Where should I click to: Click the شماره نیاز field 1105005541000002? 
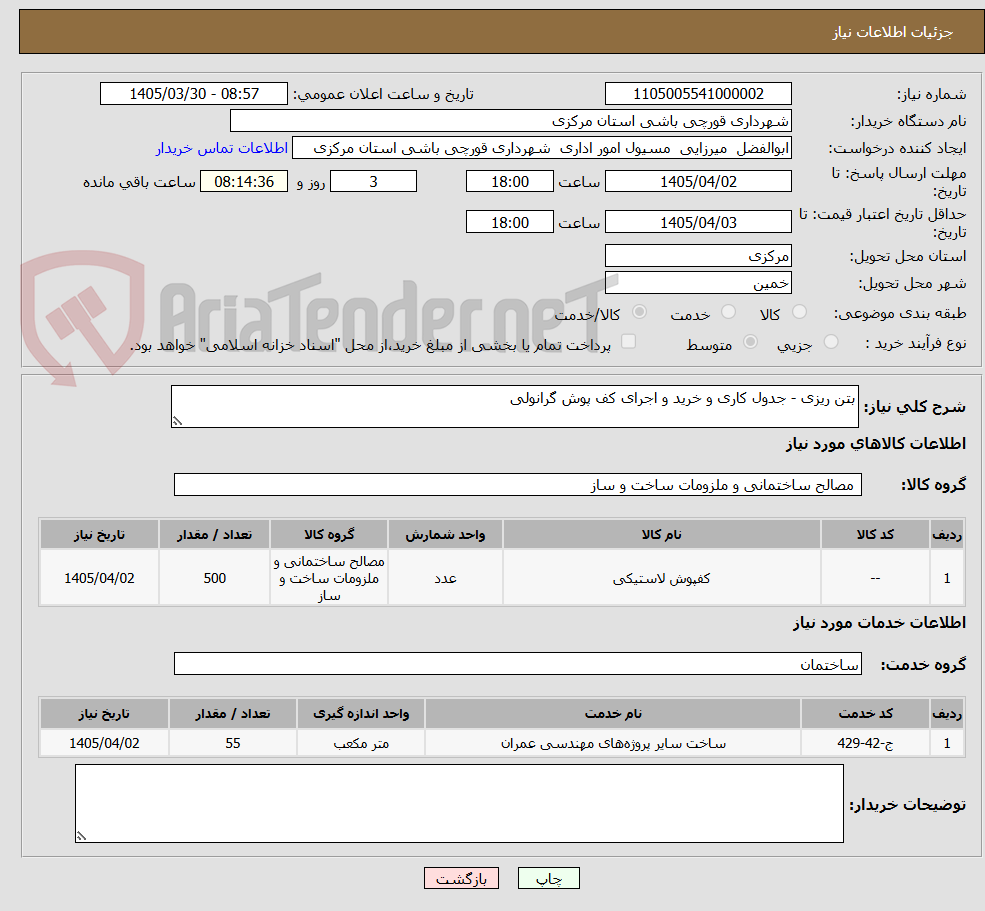coord(698,94)
